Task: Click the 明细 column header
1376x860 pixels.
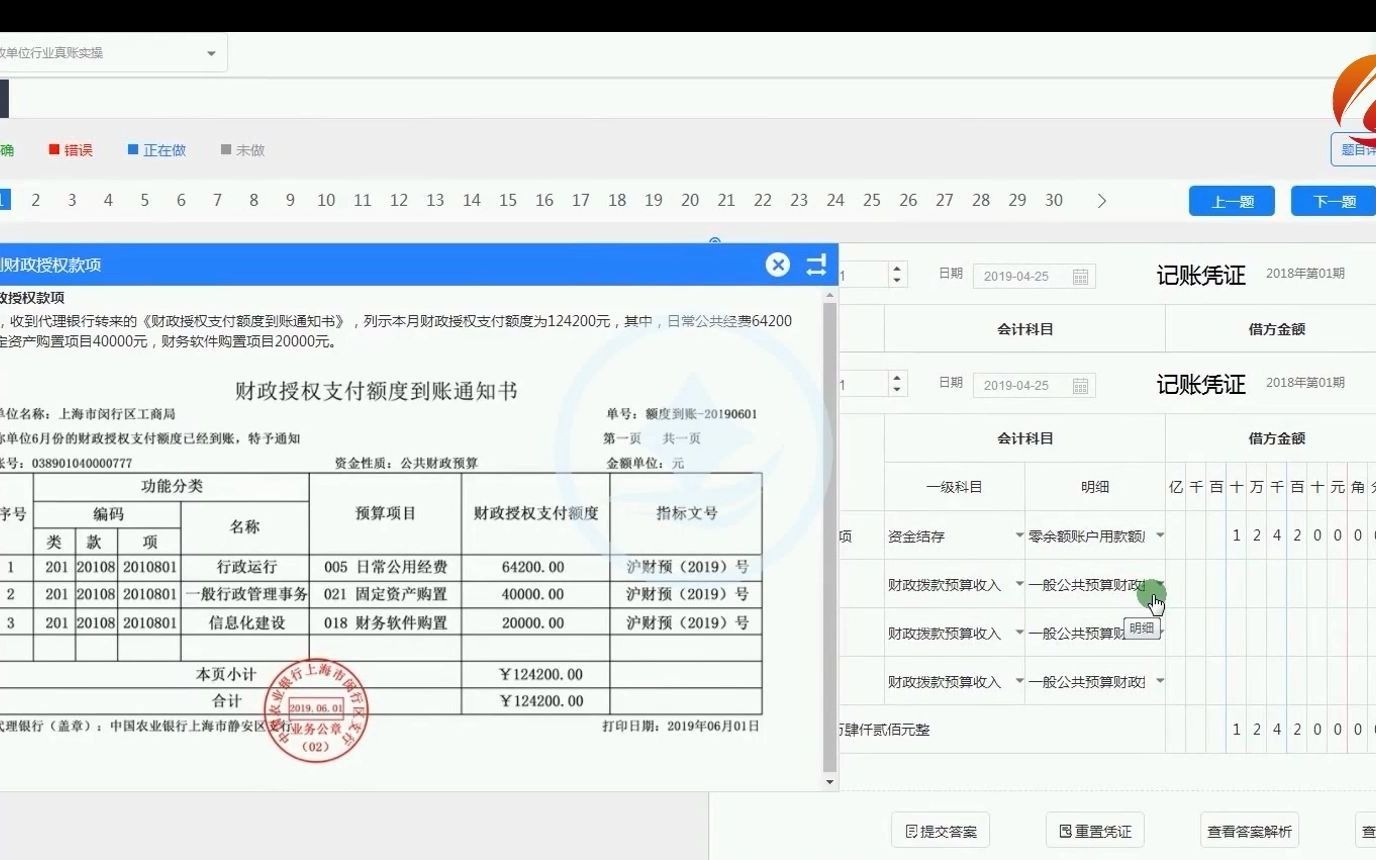Action: tap(1095, 487)
